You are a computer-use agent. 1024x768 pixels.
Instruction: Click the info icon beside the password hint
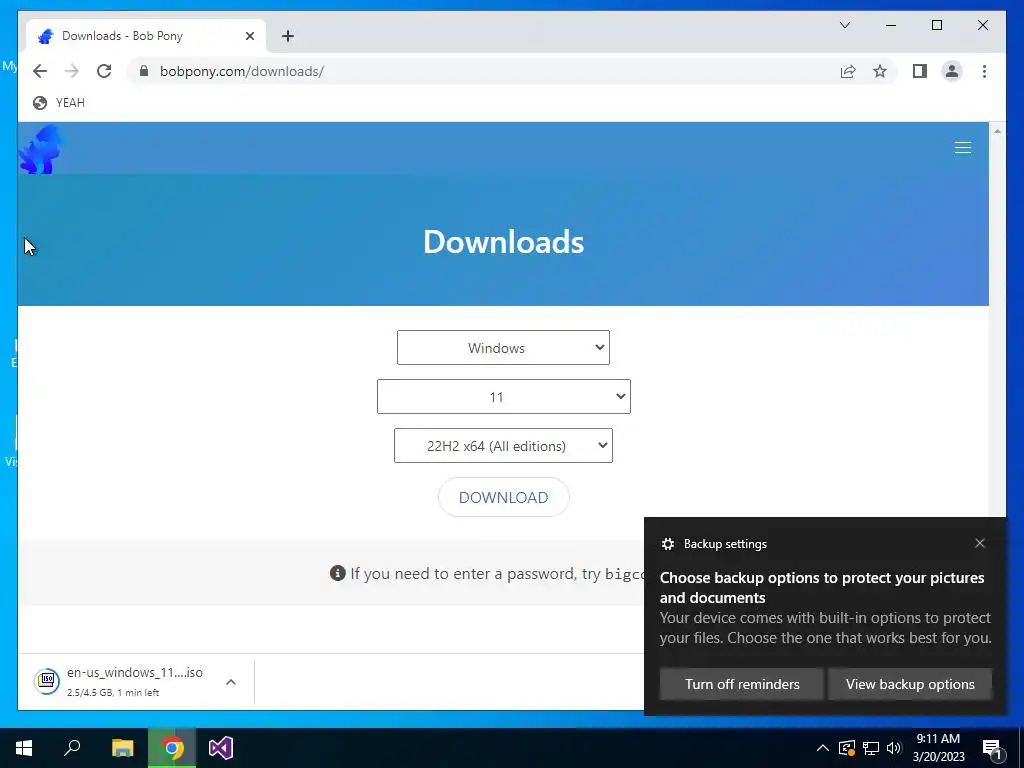coord(338,573)
